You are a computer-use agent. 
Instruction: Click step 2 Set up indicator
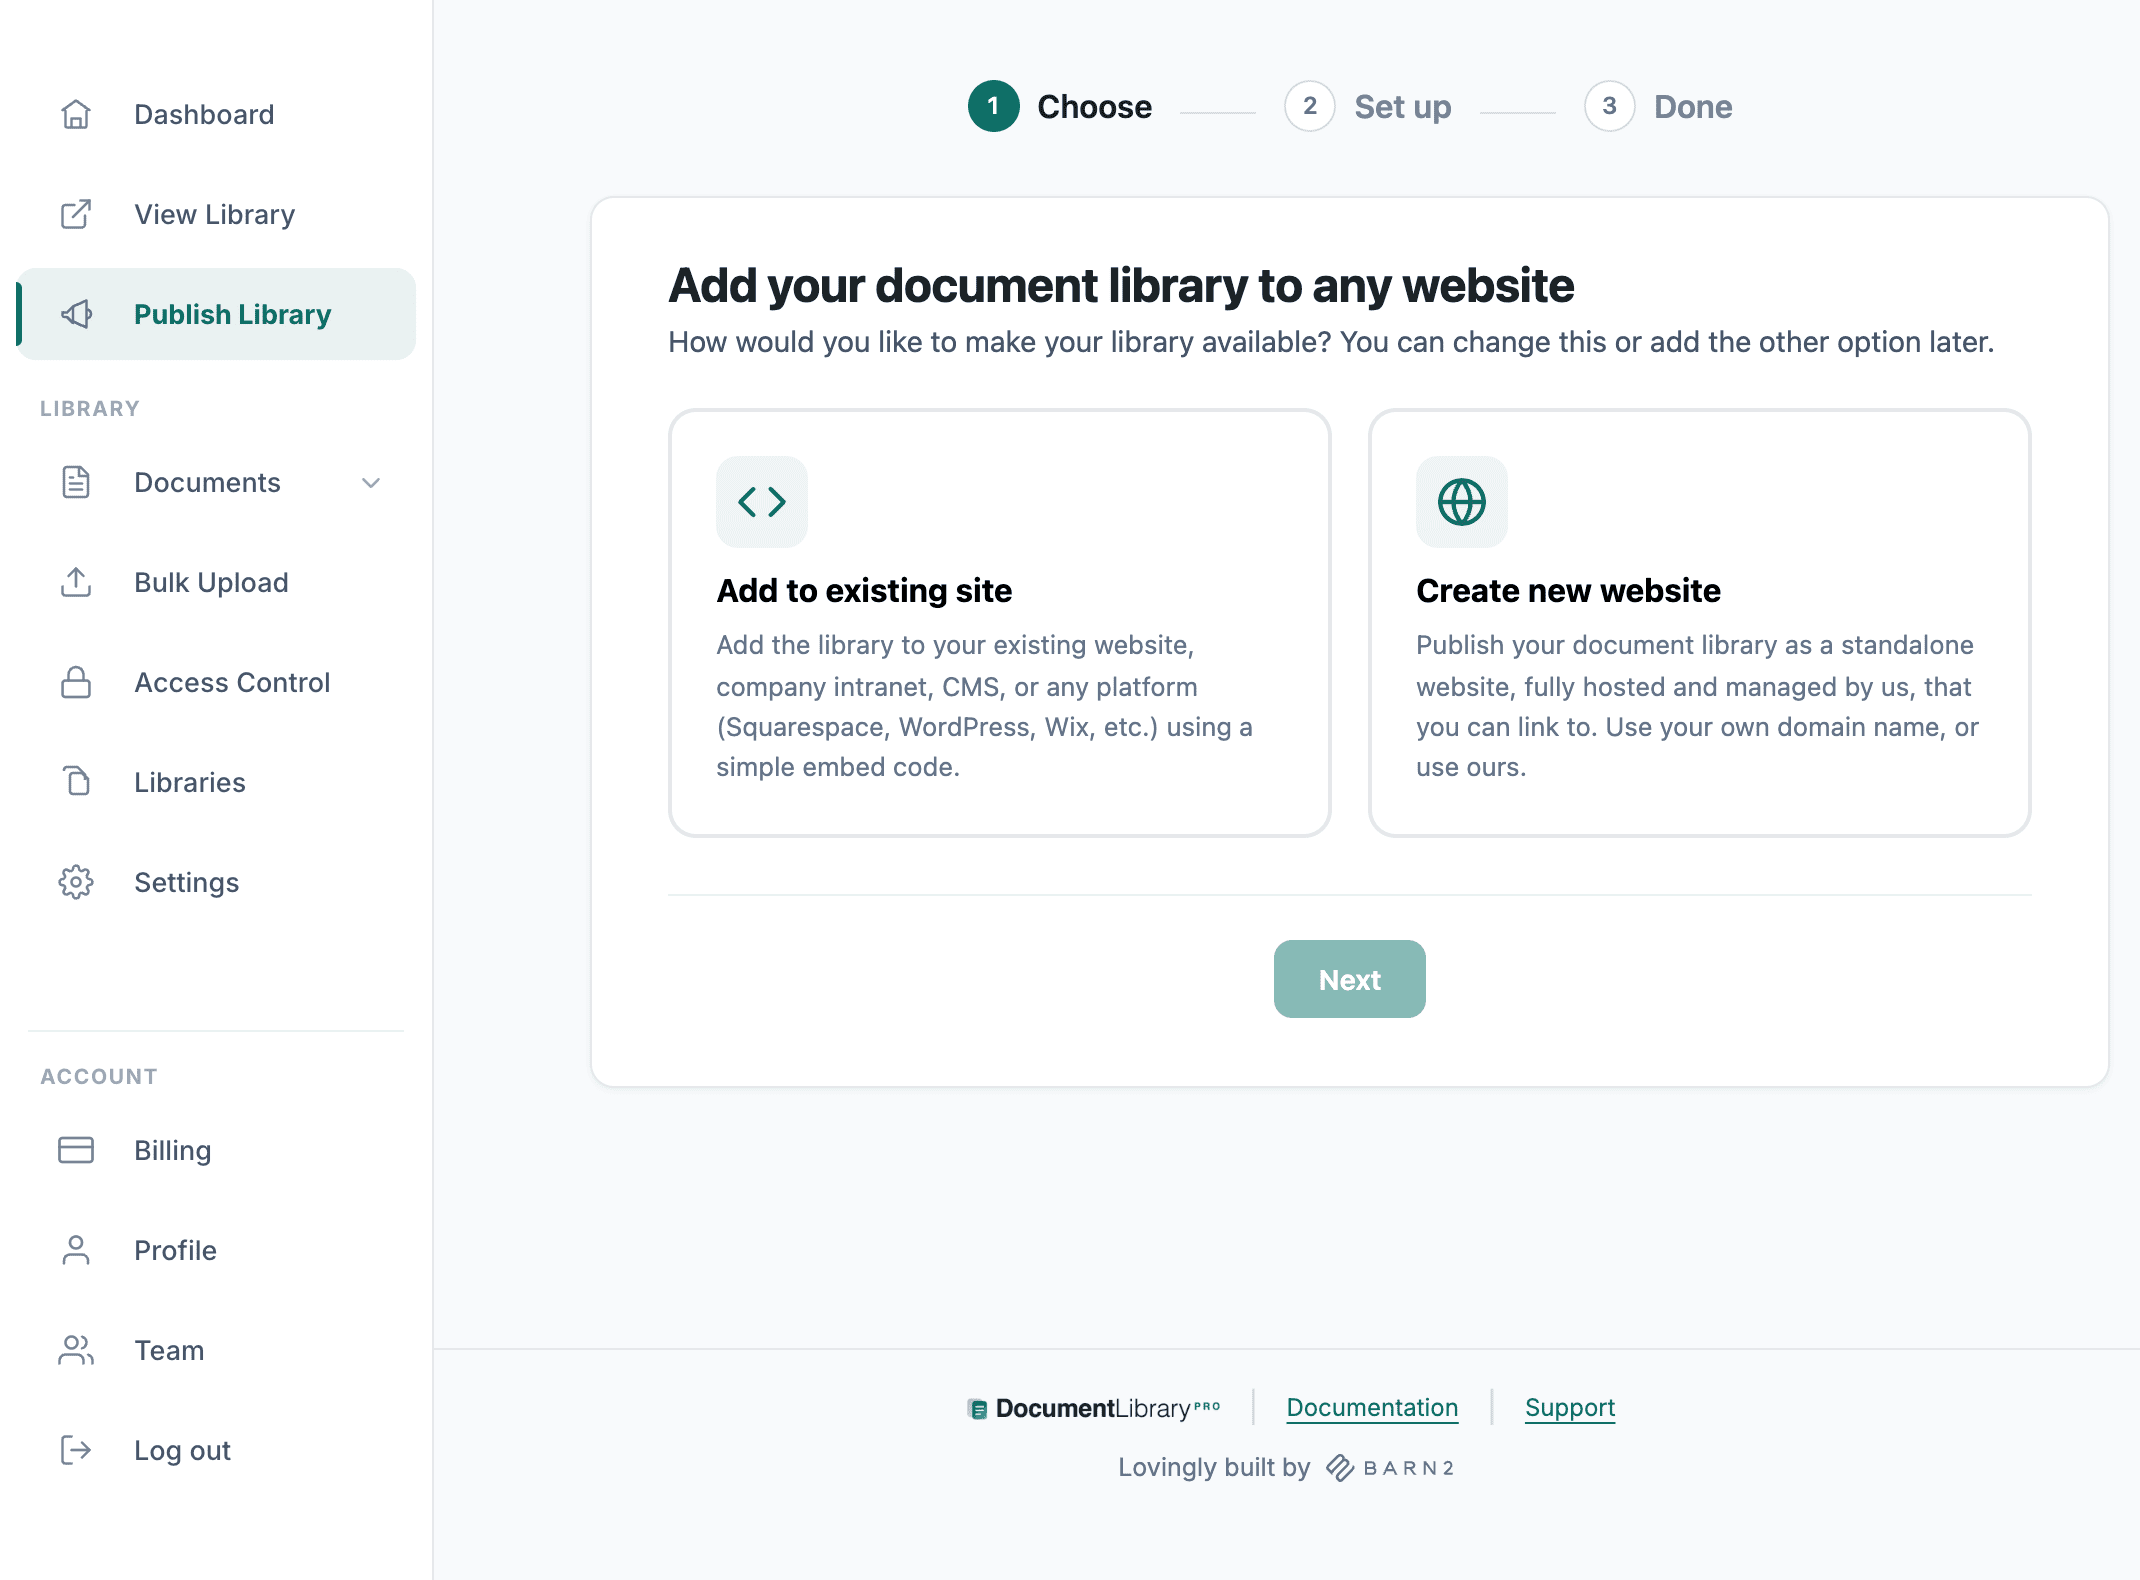[x=1310, y=106]
